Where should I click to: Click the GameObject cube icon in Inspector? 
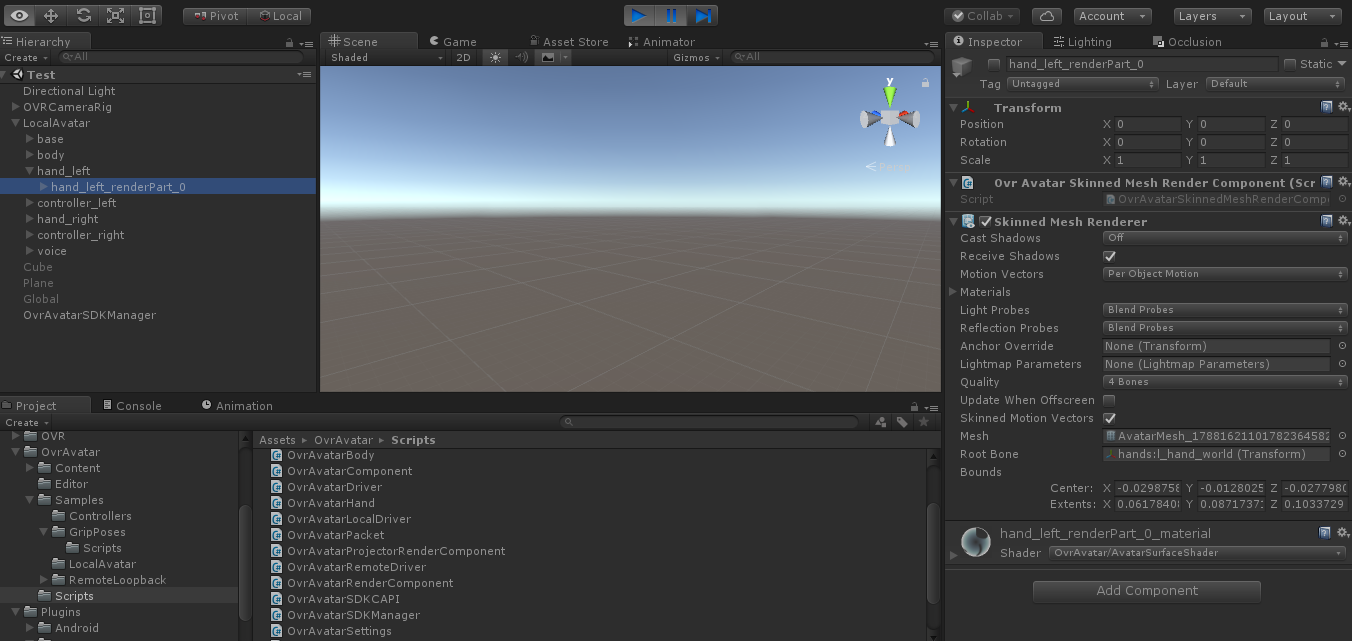click(962, 68)
